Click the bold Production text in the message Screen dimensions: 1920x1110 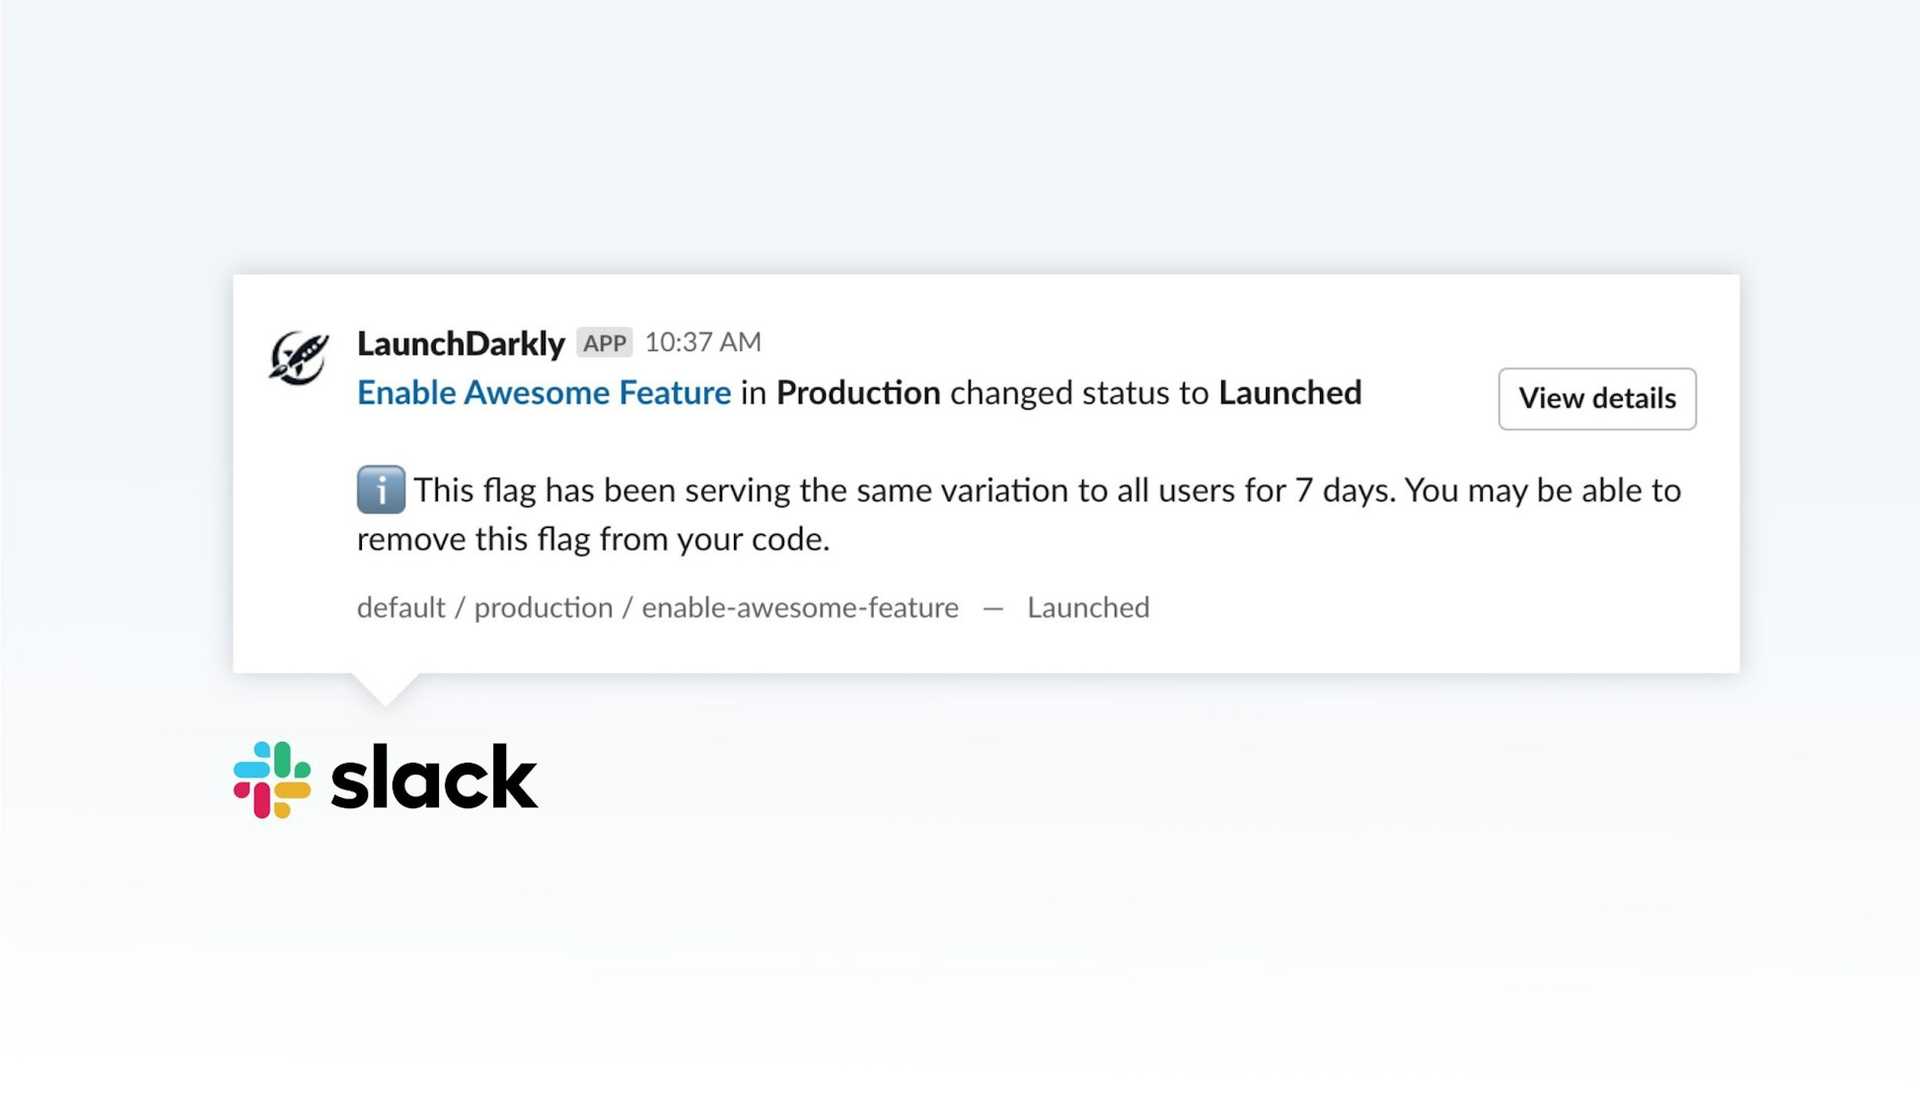(857, 393)
